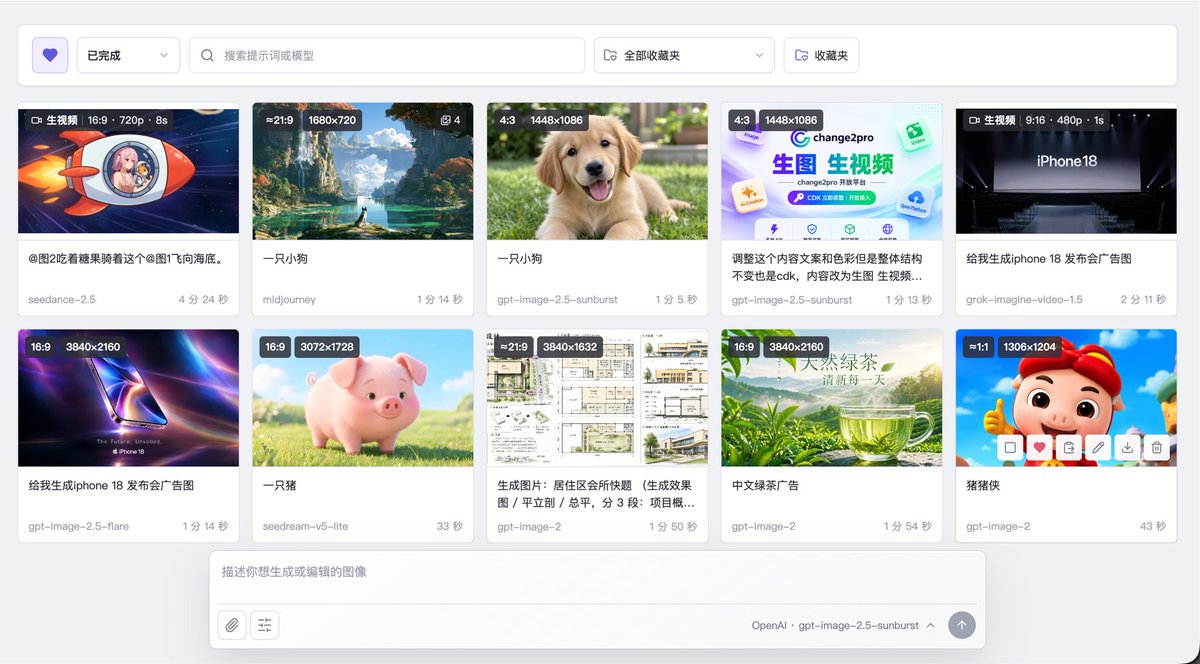
Task: Click the 猪猪侠 card title
Action: point(982,485)
